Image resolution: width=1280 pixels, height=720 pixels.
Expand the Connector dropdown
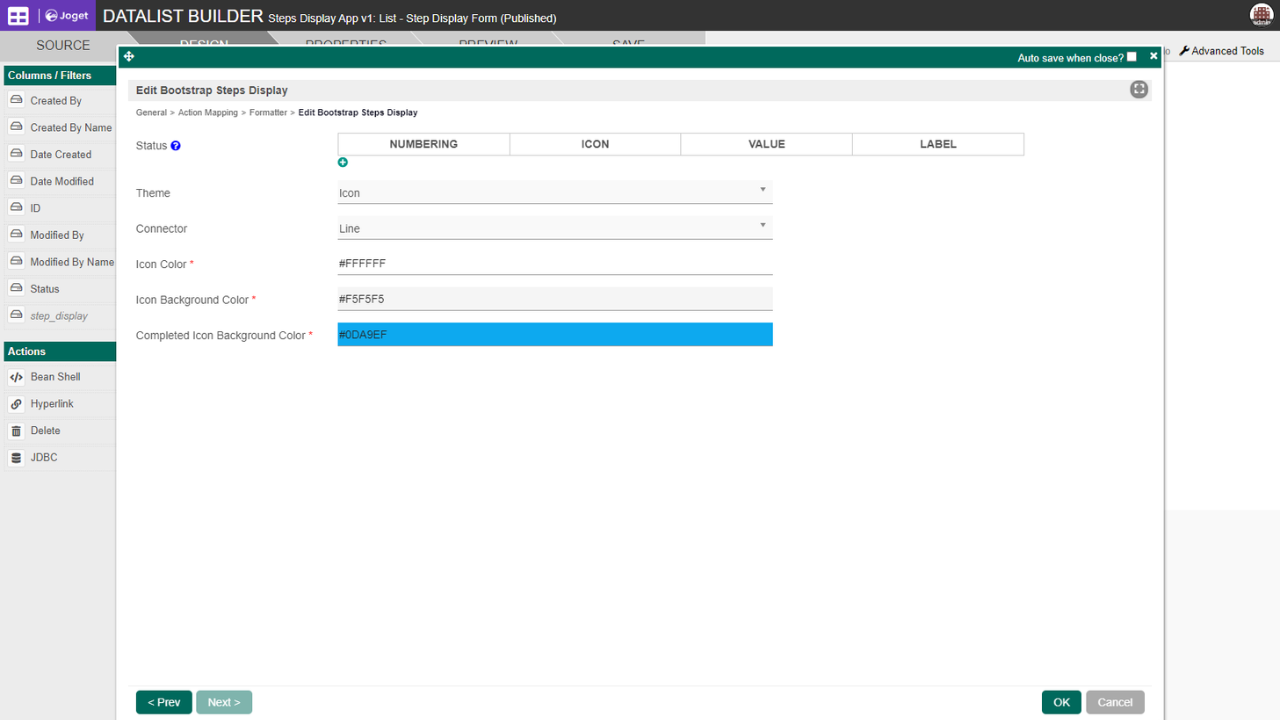tap(555, 228)
